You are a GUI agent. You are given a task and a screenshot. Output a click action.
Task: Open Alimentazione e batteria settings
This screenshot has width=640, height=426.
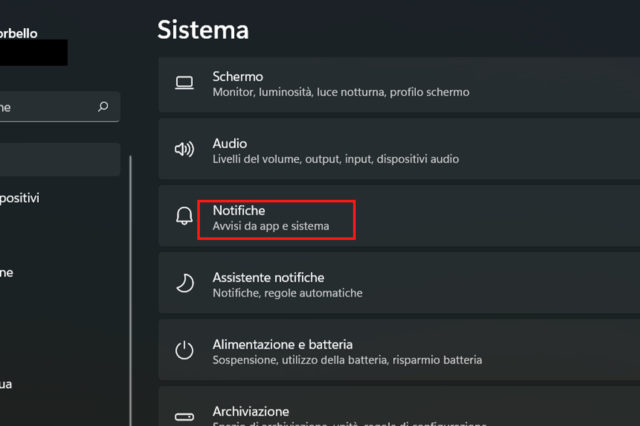click(400, 350)
